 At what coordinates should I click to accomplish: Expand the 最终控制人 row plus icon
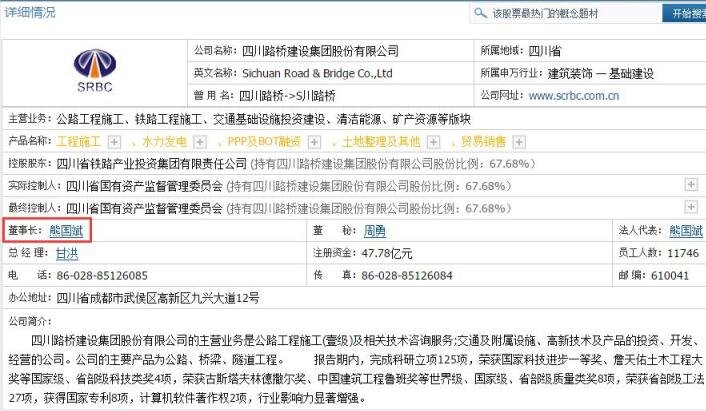click(691, 207)
